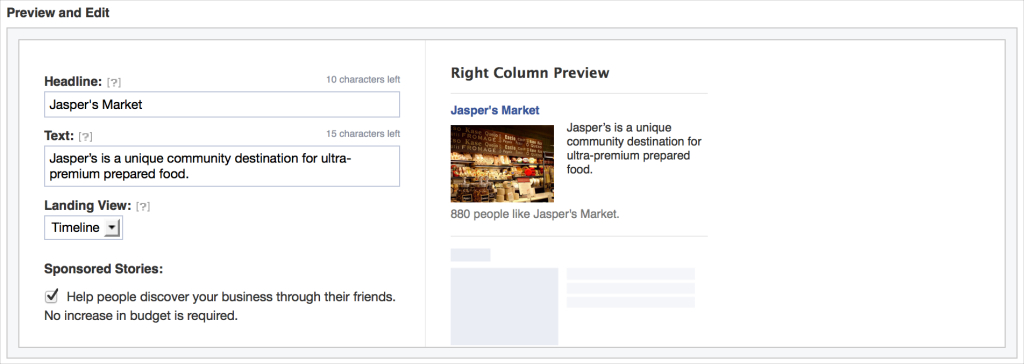This screenshot has width=1024, height=364.
Task: Toggle the Sponsored Stories checkbox
Action: [x=52, y=297]
